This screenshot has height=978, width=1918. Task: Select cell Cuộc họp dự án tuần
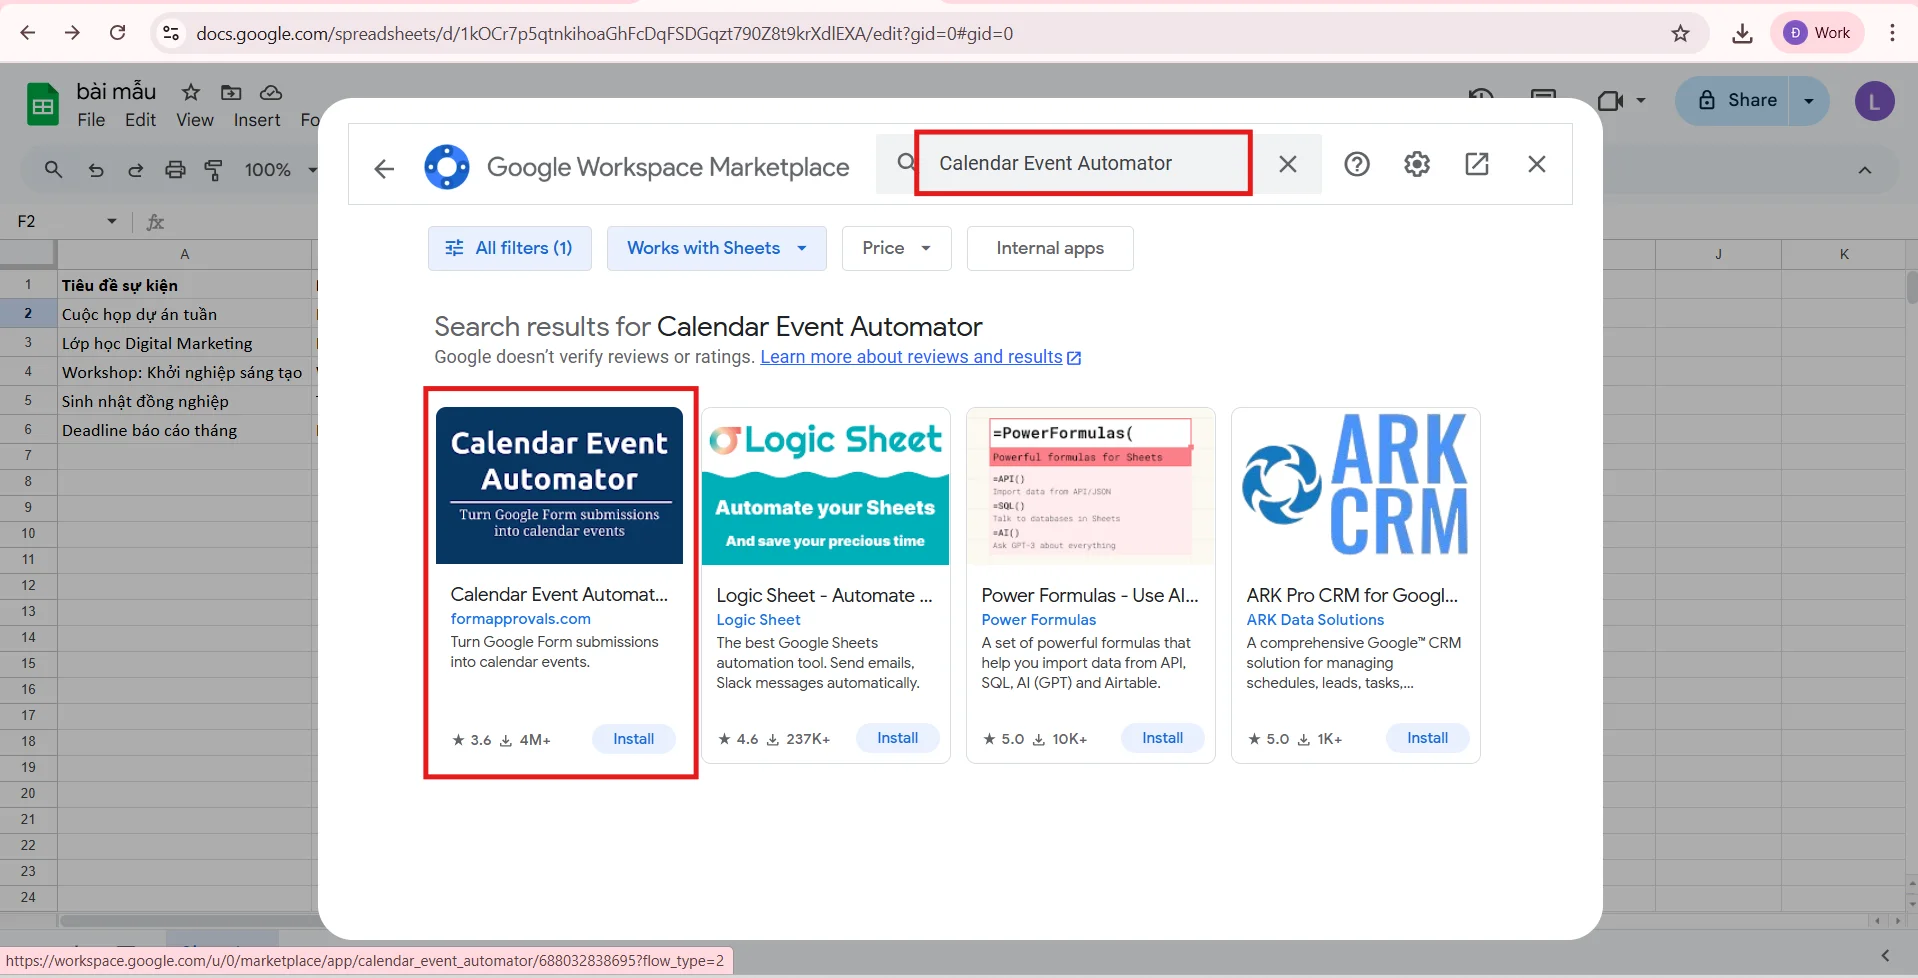[x=185, y=314]
